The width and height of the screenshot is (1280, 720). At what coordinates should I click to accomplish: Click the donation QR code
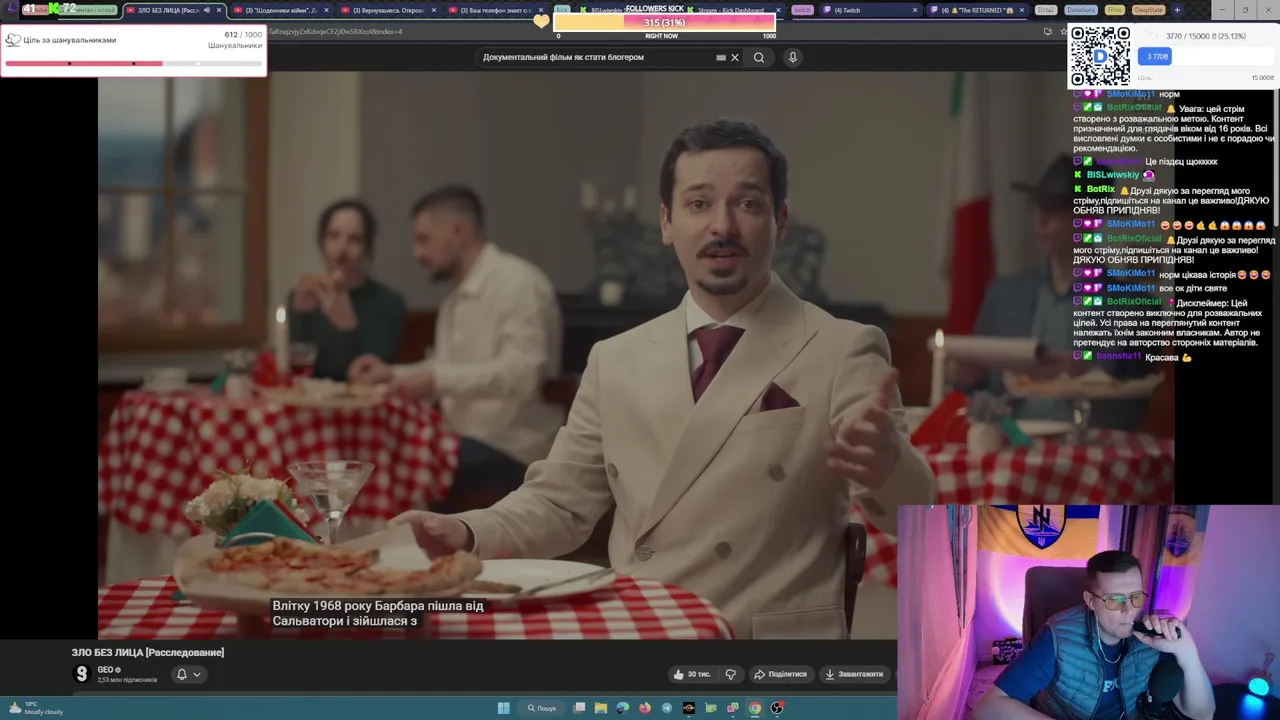[x=1100, y=56]
